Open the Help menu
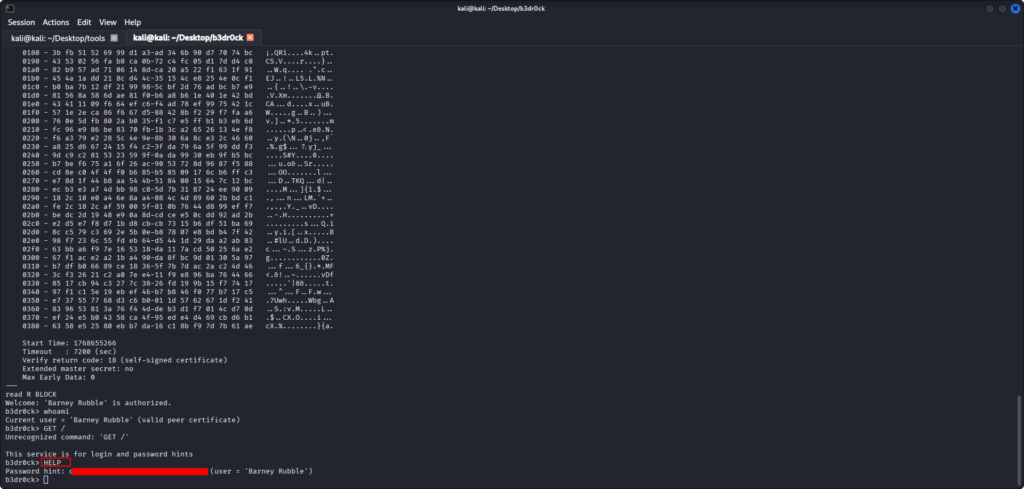1024x489 pixels. tap(132, 22)
